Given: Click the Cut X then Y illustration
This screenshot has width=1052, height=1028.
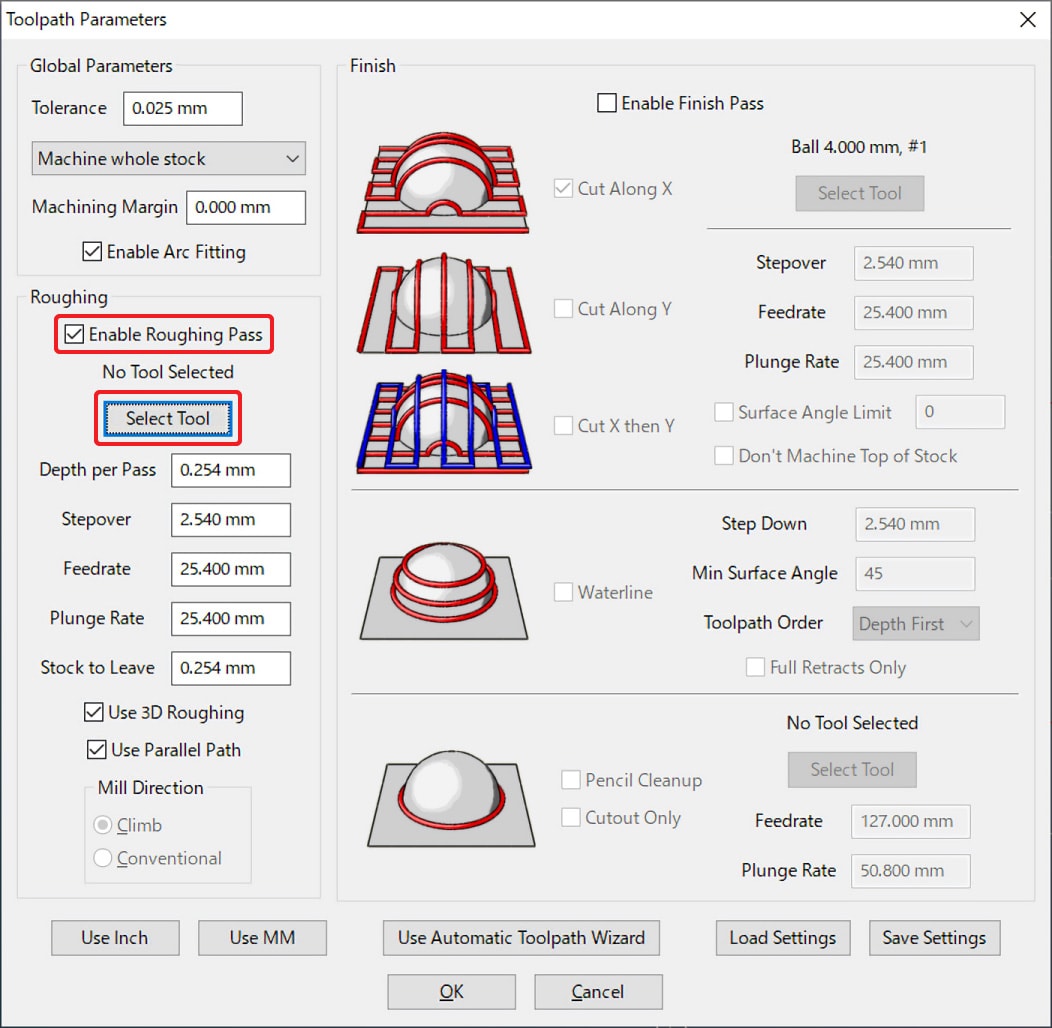Looking at the screenshot, I should [x=443, y=422].
